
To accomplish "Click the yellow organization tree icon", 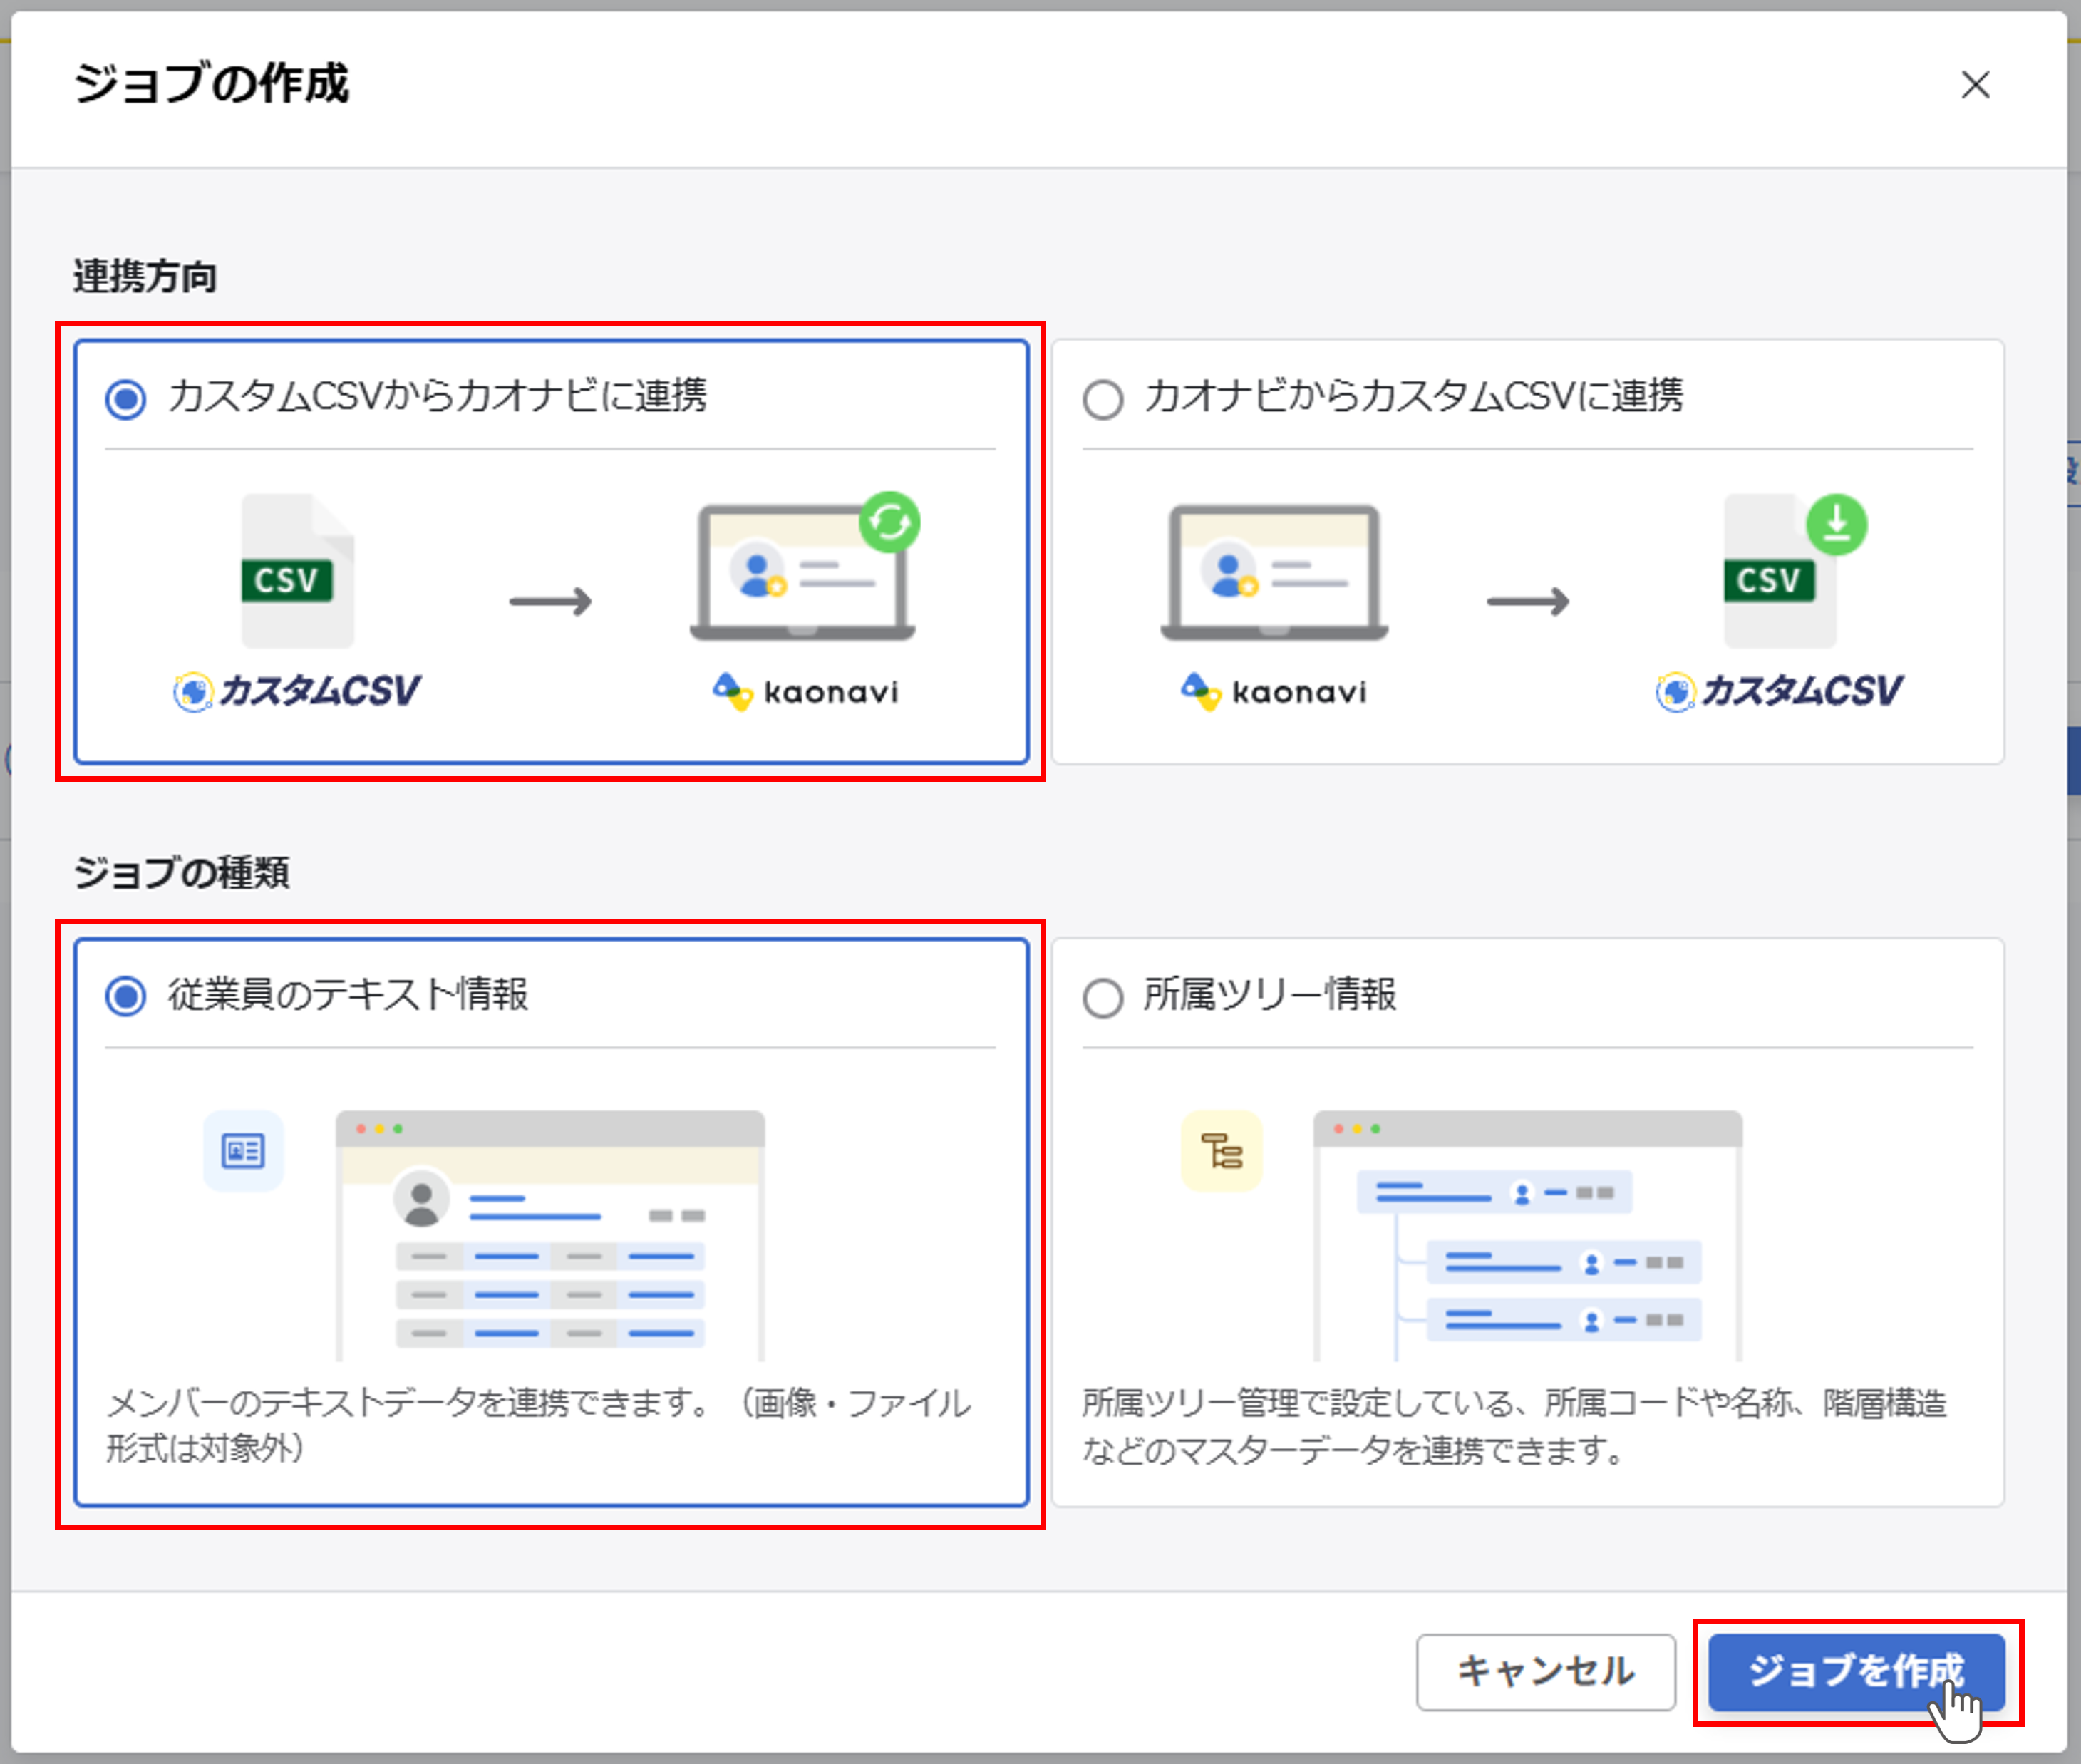I will [x=1221, y=1151].
